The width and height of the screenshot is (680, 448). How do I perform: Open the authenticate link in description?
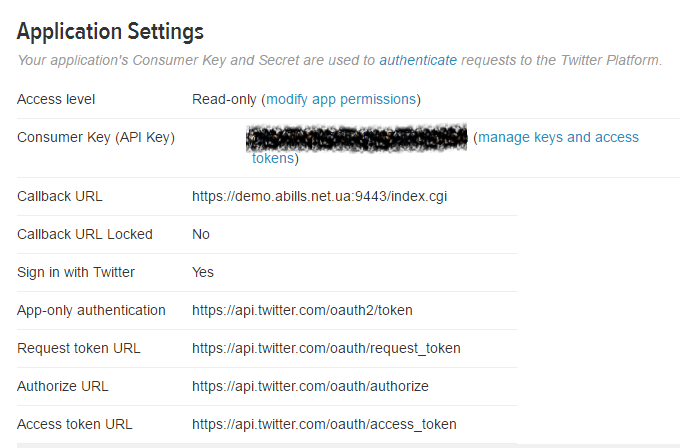pos(418,60)
